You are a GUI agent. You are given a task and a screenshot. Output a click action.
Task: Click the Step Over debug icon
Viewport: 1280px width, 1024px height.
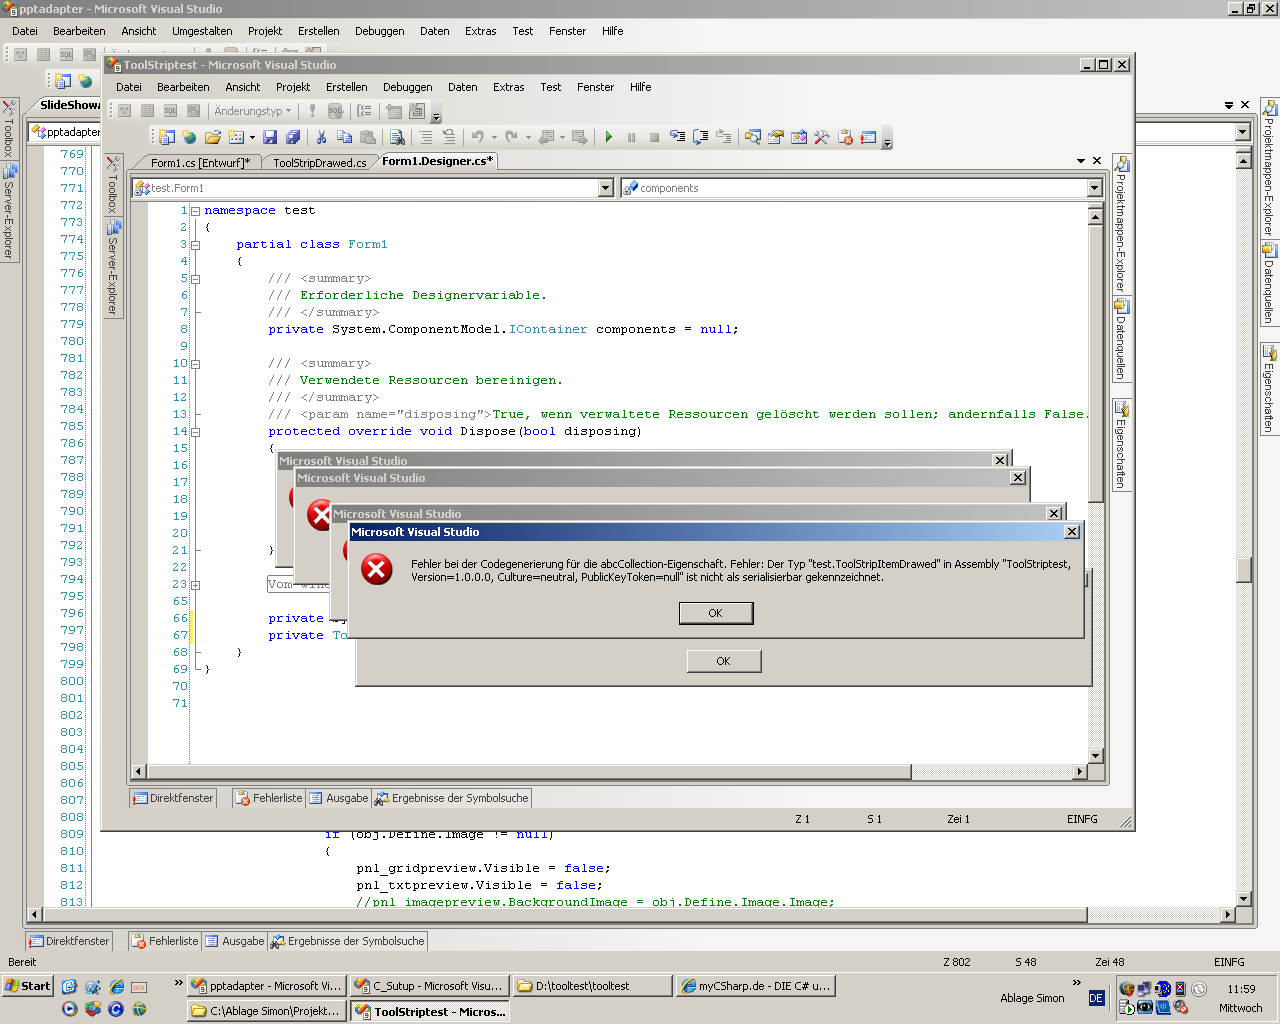coord(700,137)
